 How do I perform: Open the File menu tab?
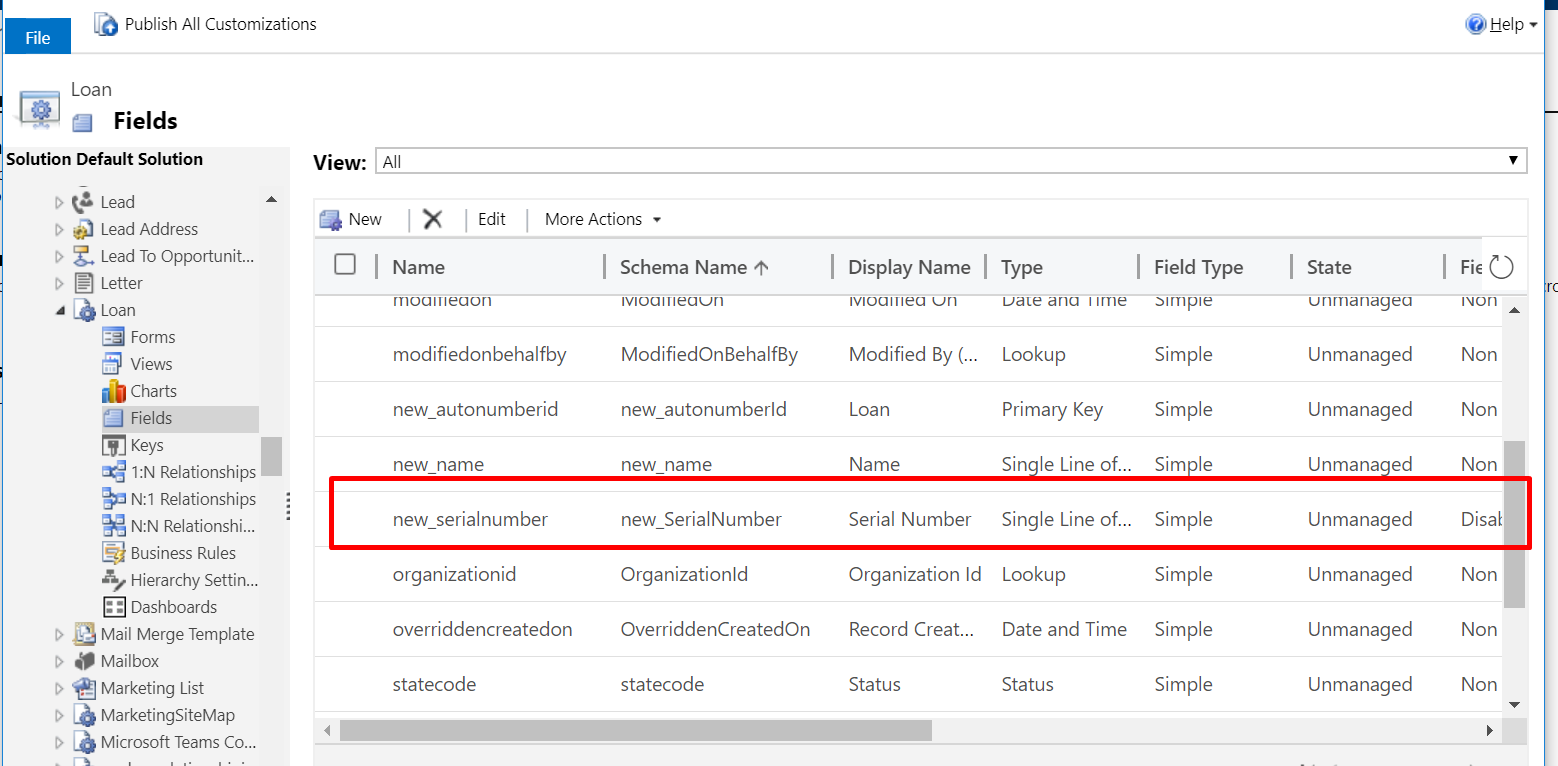pos(38,38)
